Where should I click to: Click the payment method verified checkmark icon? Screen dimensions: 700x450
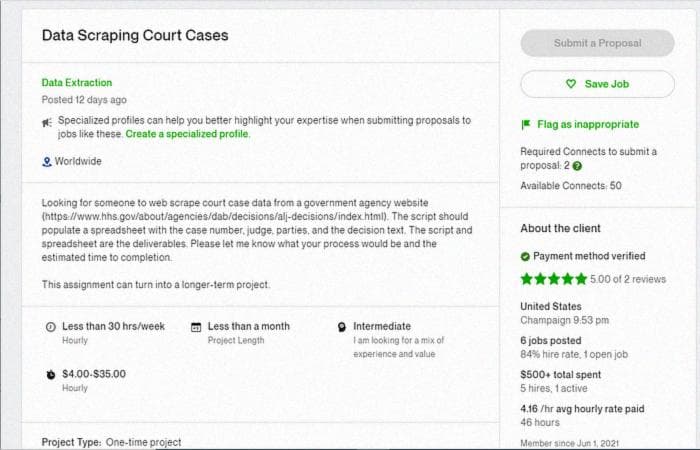click(525, 256)
